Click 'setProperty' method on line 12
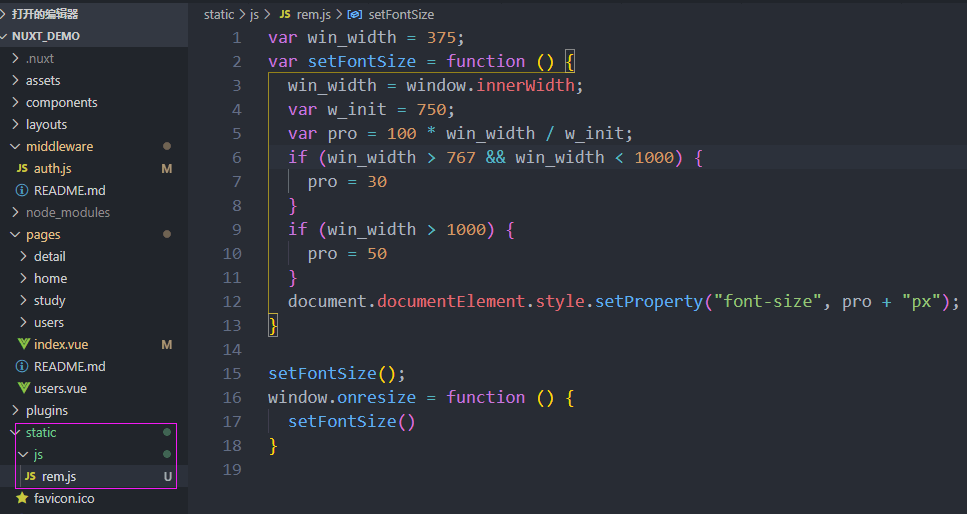The image size is (967, 514). (x=649, y=301)
